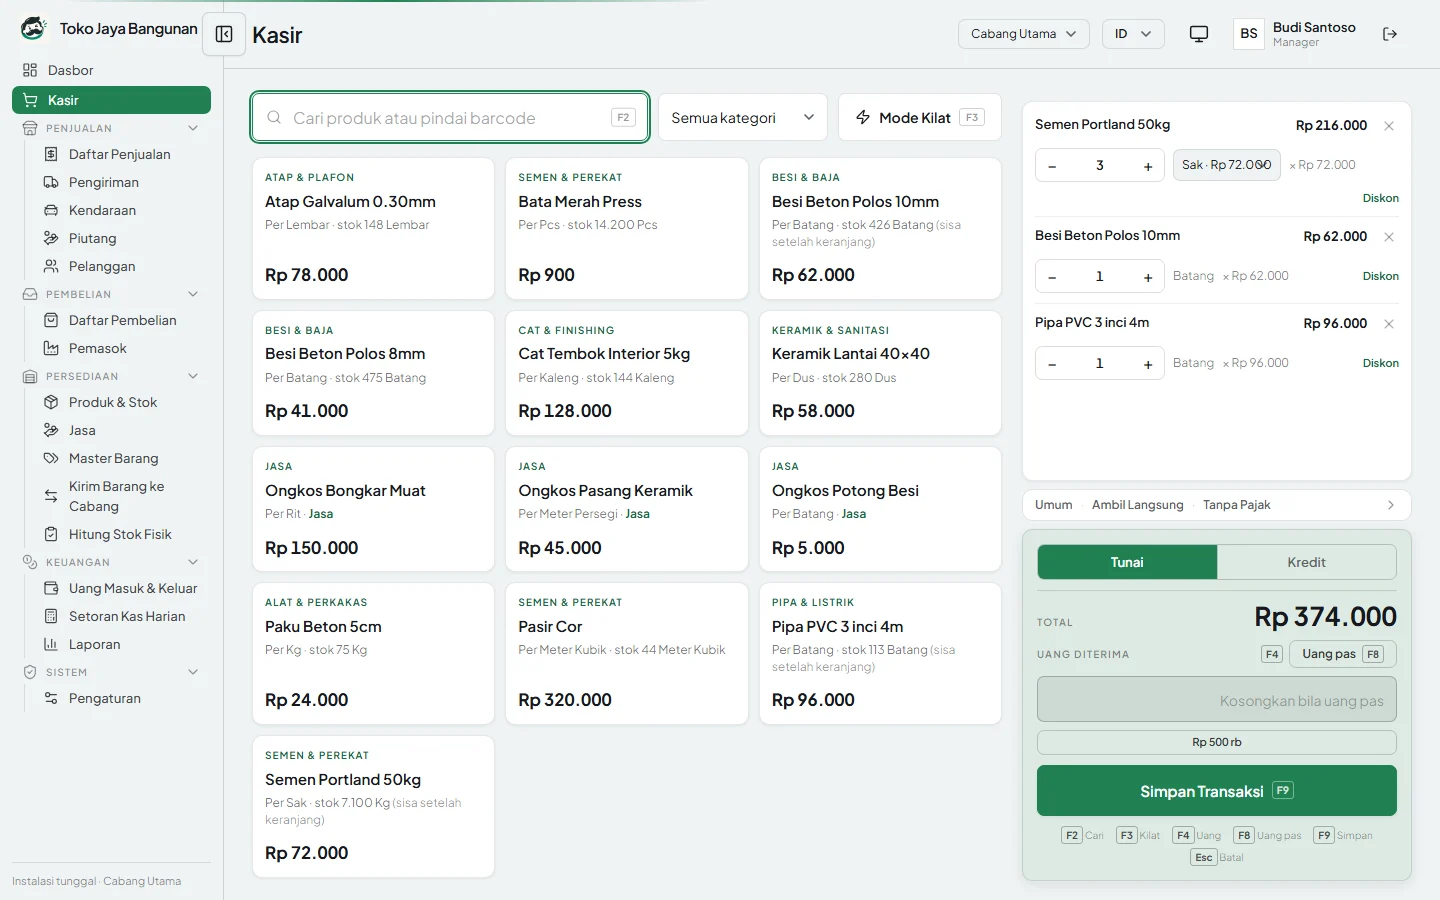Open Dasbor from the sidebar

click(x=112, y=70)
